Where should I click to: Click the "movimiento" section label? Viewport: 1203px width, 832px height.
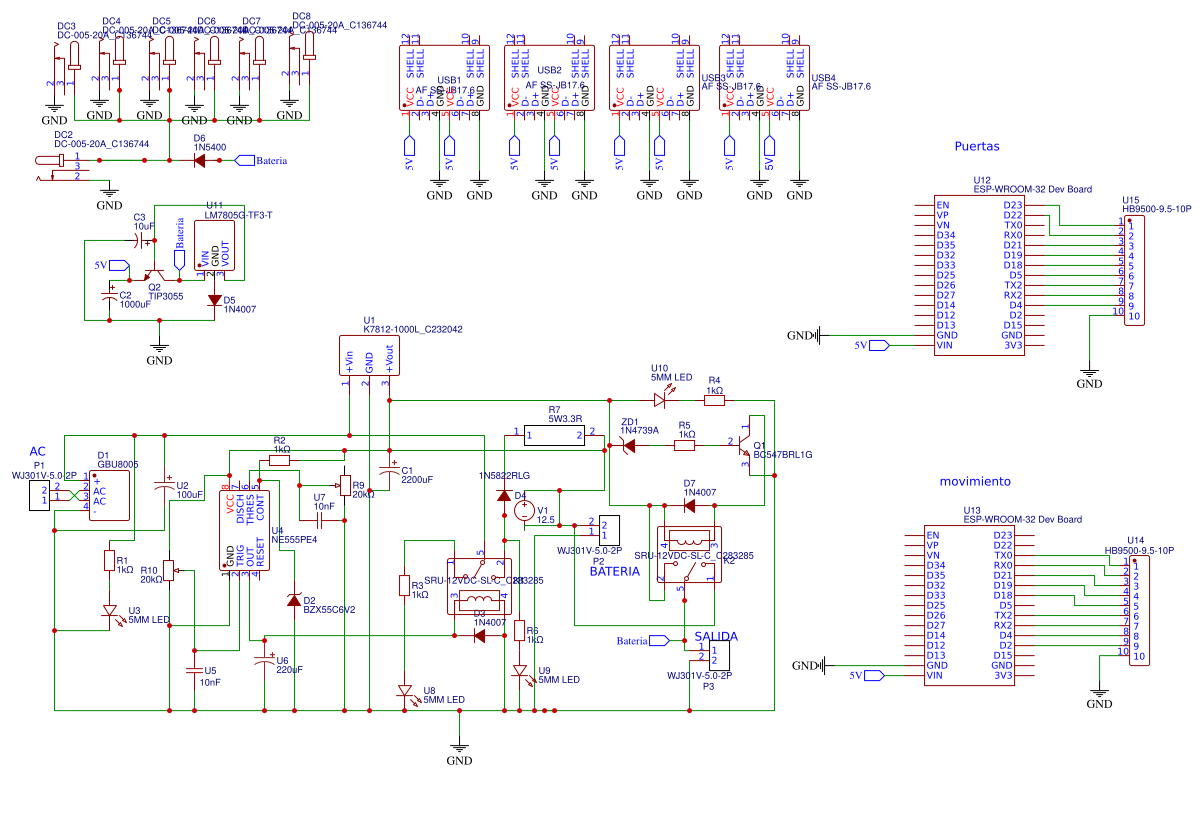(975, 481)
